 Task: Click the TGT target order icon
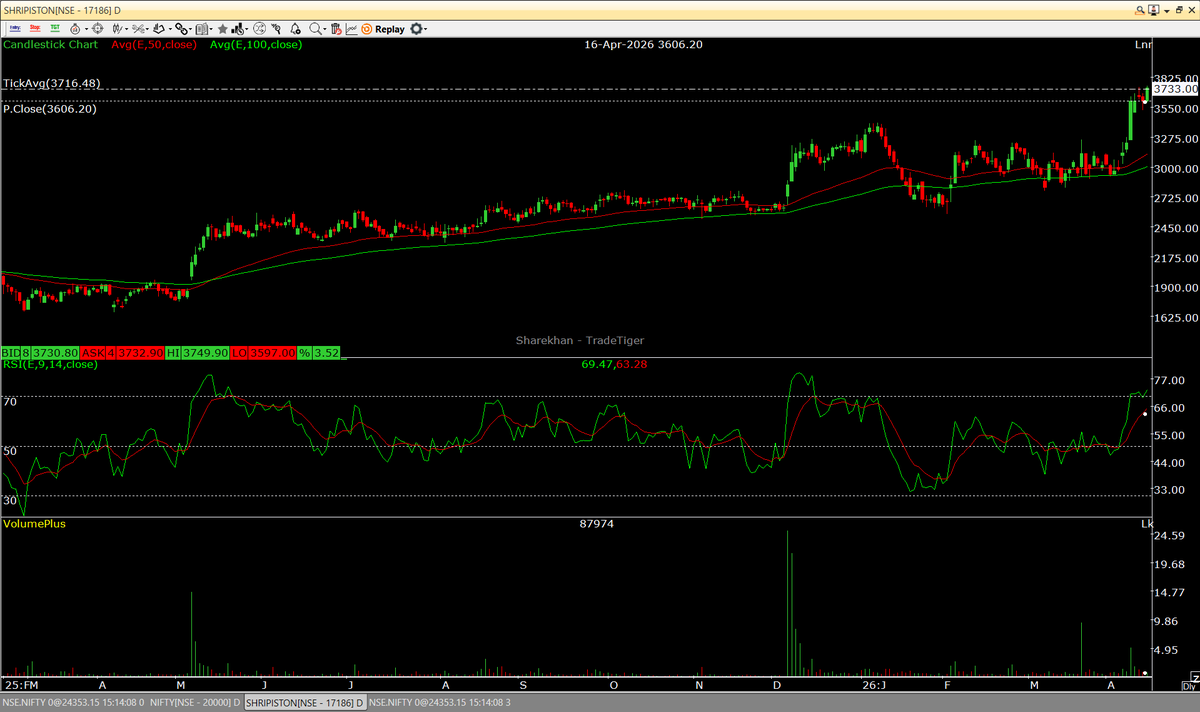[x=55, y=29]
